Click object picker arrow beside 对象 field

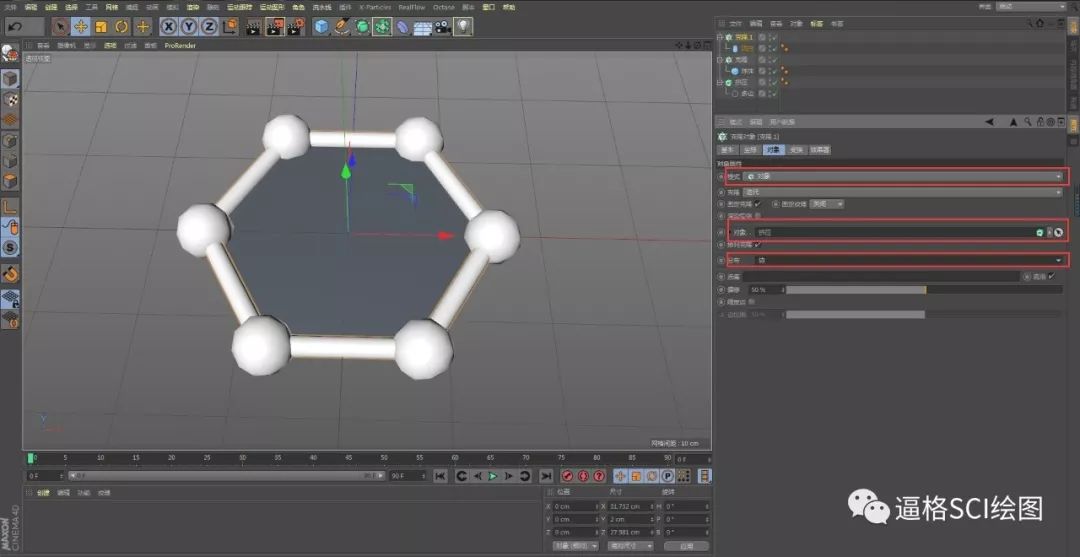point(1058,233)
